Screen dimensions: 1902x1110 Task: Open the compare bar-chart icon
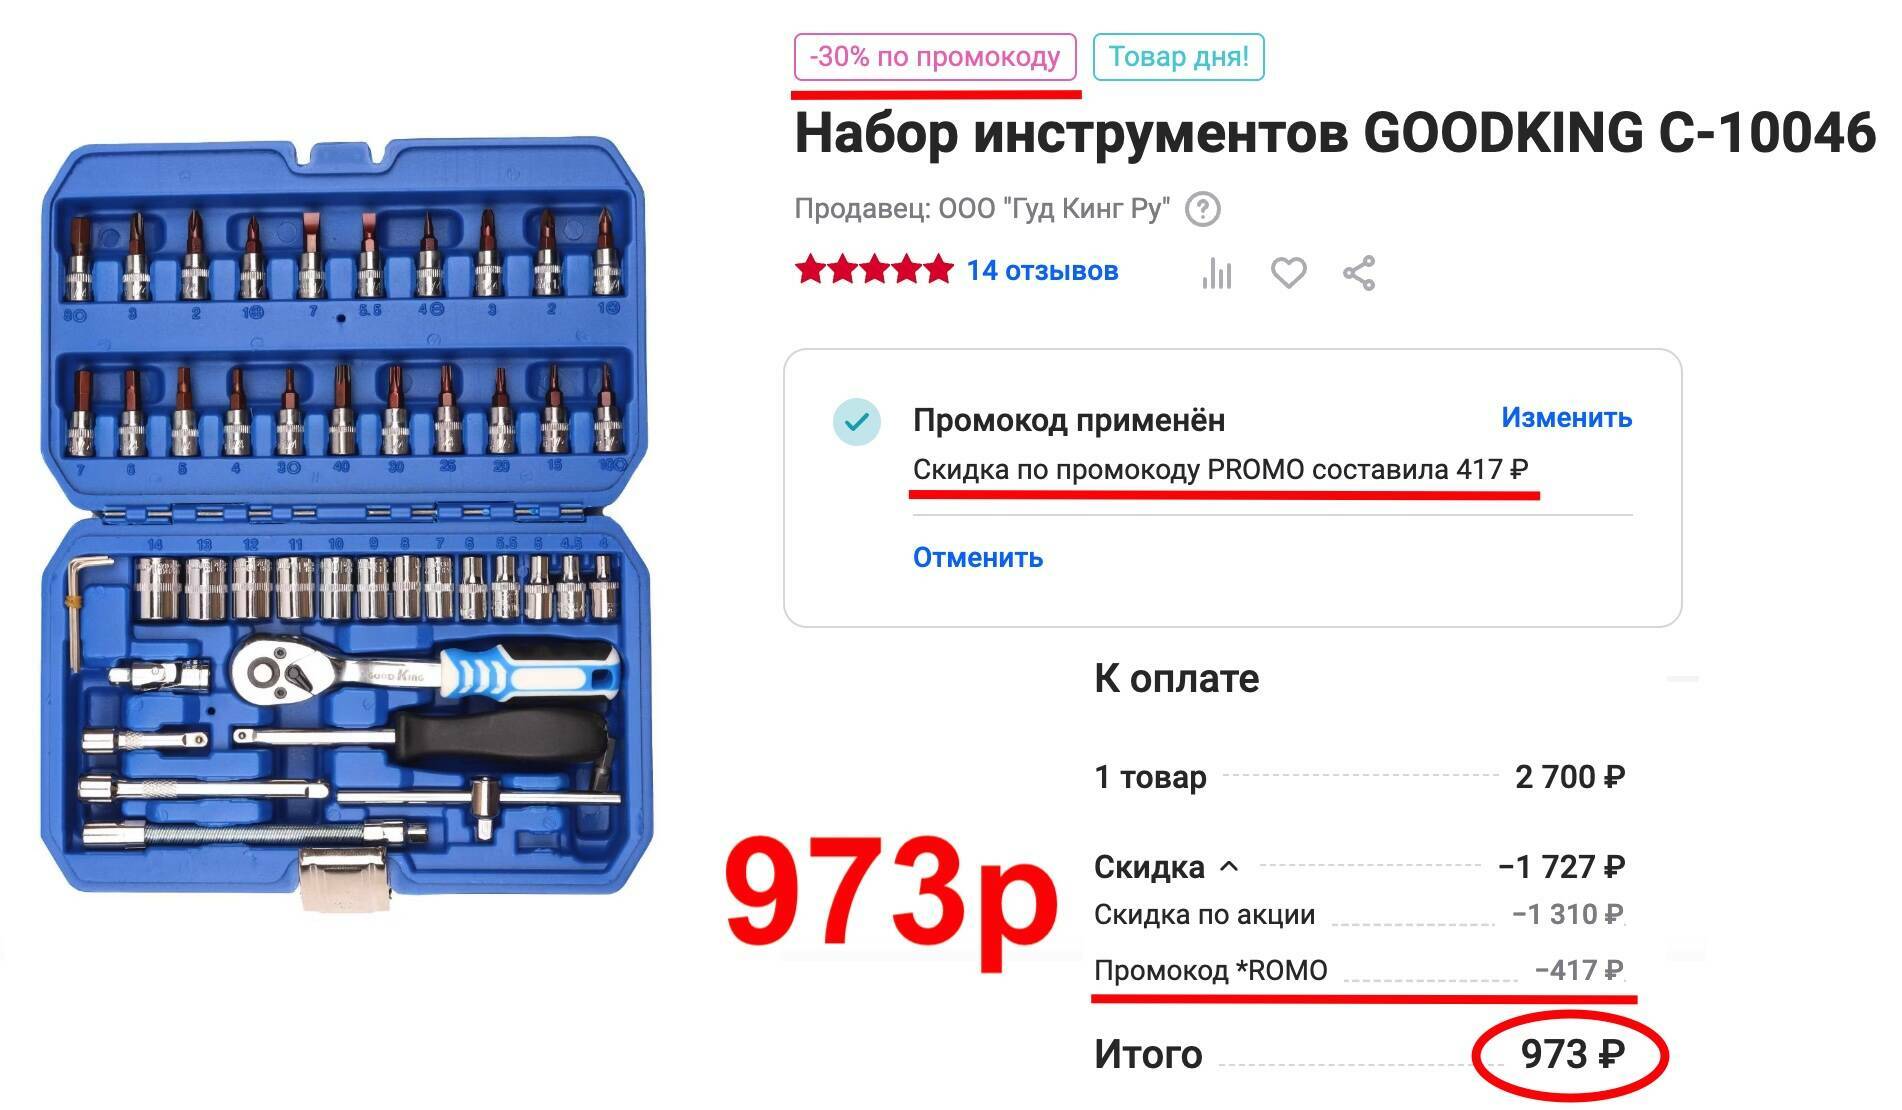tap(1216, 273)
